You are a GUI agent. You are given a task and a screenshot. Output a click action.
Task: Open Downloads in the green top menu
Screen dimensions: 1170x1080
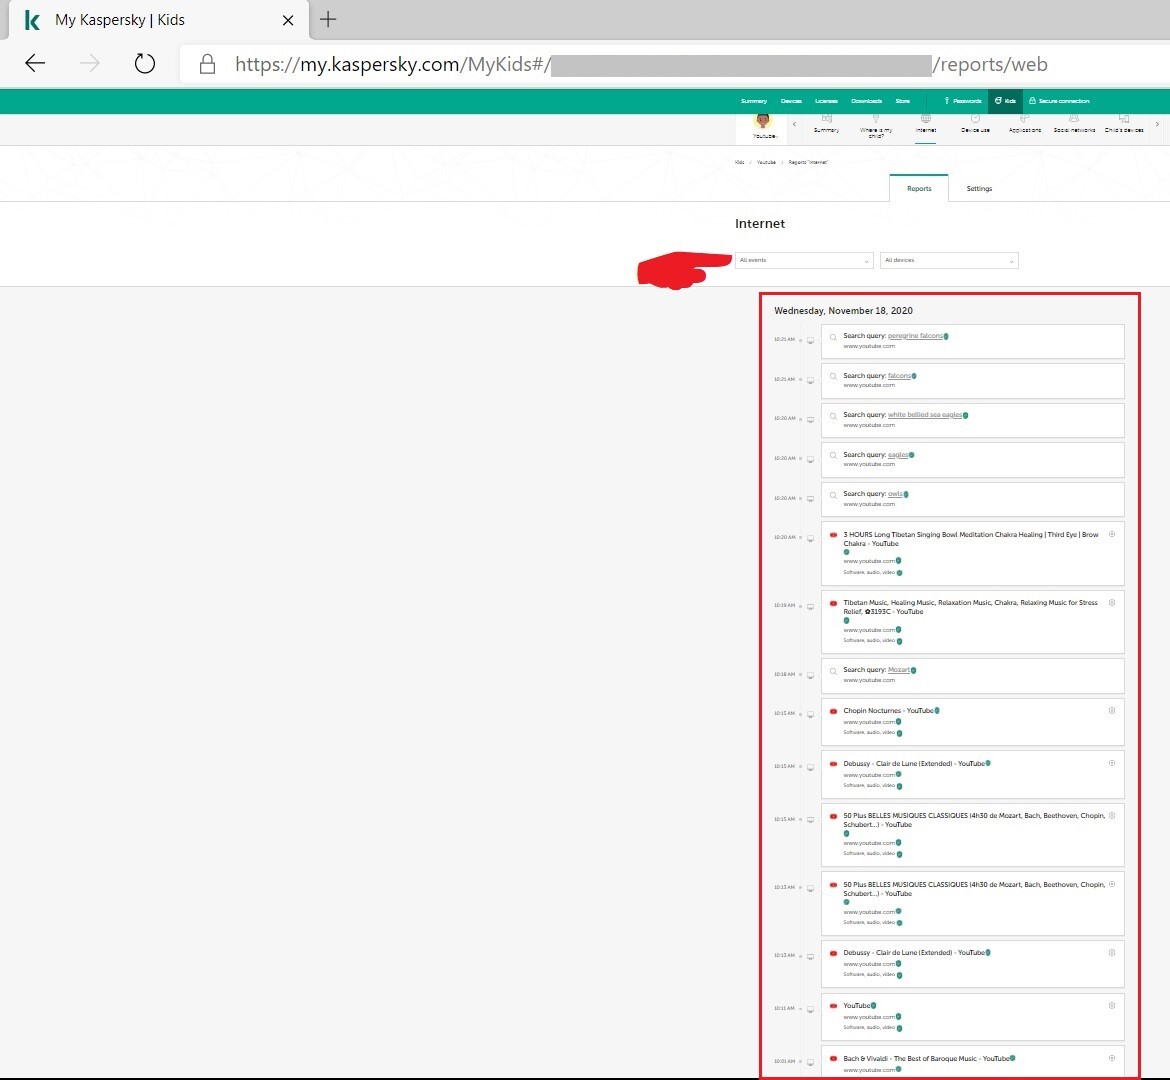coord(866,101)
